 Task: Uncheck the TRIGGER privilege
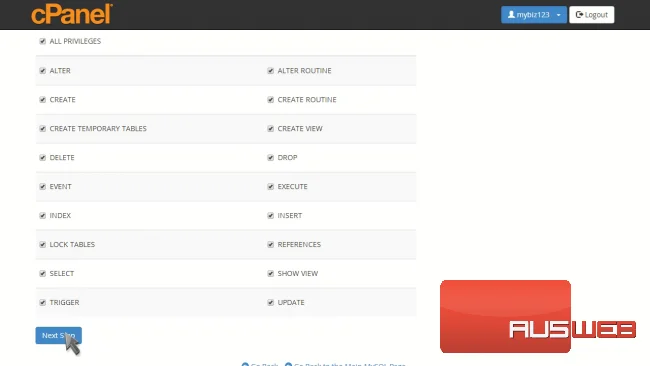tap(43, 303)
